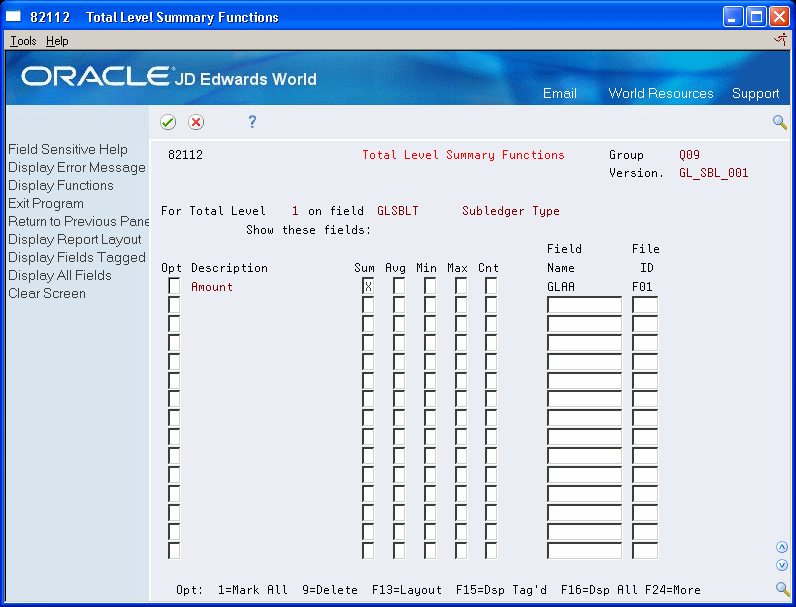The width and height of the screenshot is (796, 607).
Task: Open World Resources link
Action: tap(661, 93)
